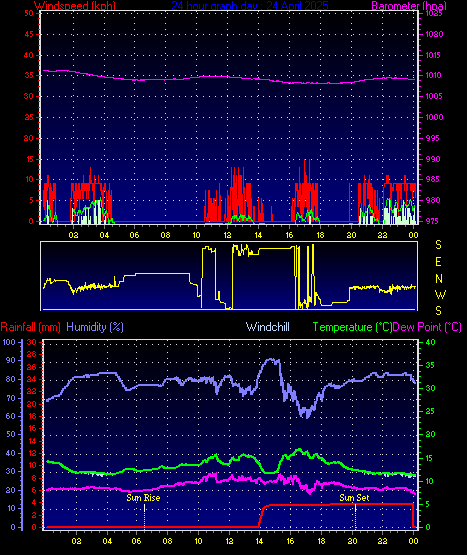Click the Windspeed (kph) axis title
This screenshot has width=467, height=555.
point(75,6)
